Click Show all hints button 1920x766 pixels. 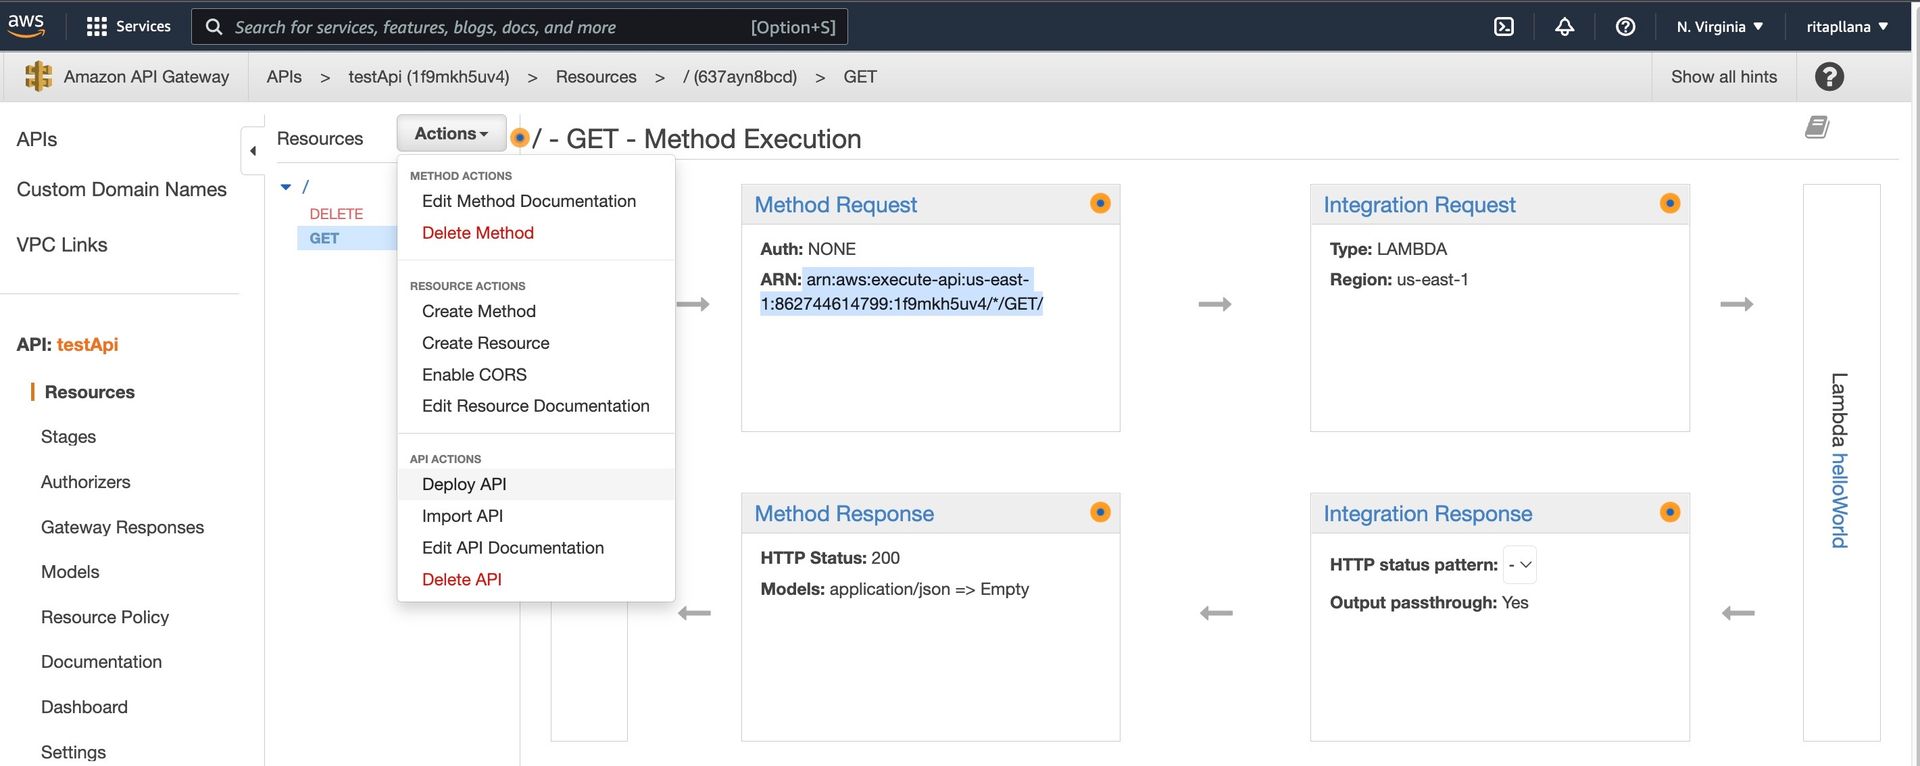[1723, 77]
